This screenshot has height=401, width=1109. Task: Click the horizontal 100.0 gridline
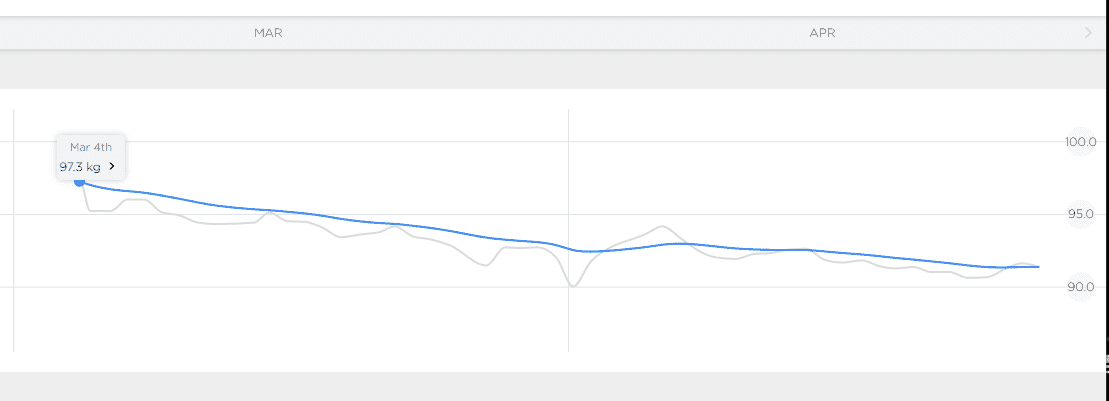[x=538, y=141]
